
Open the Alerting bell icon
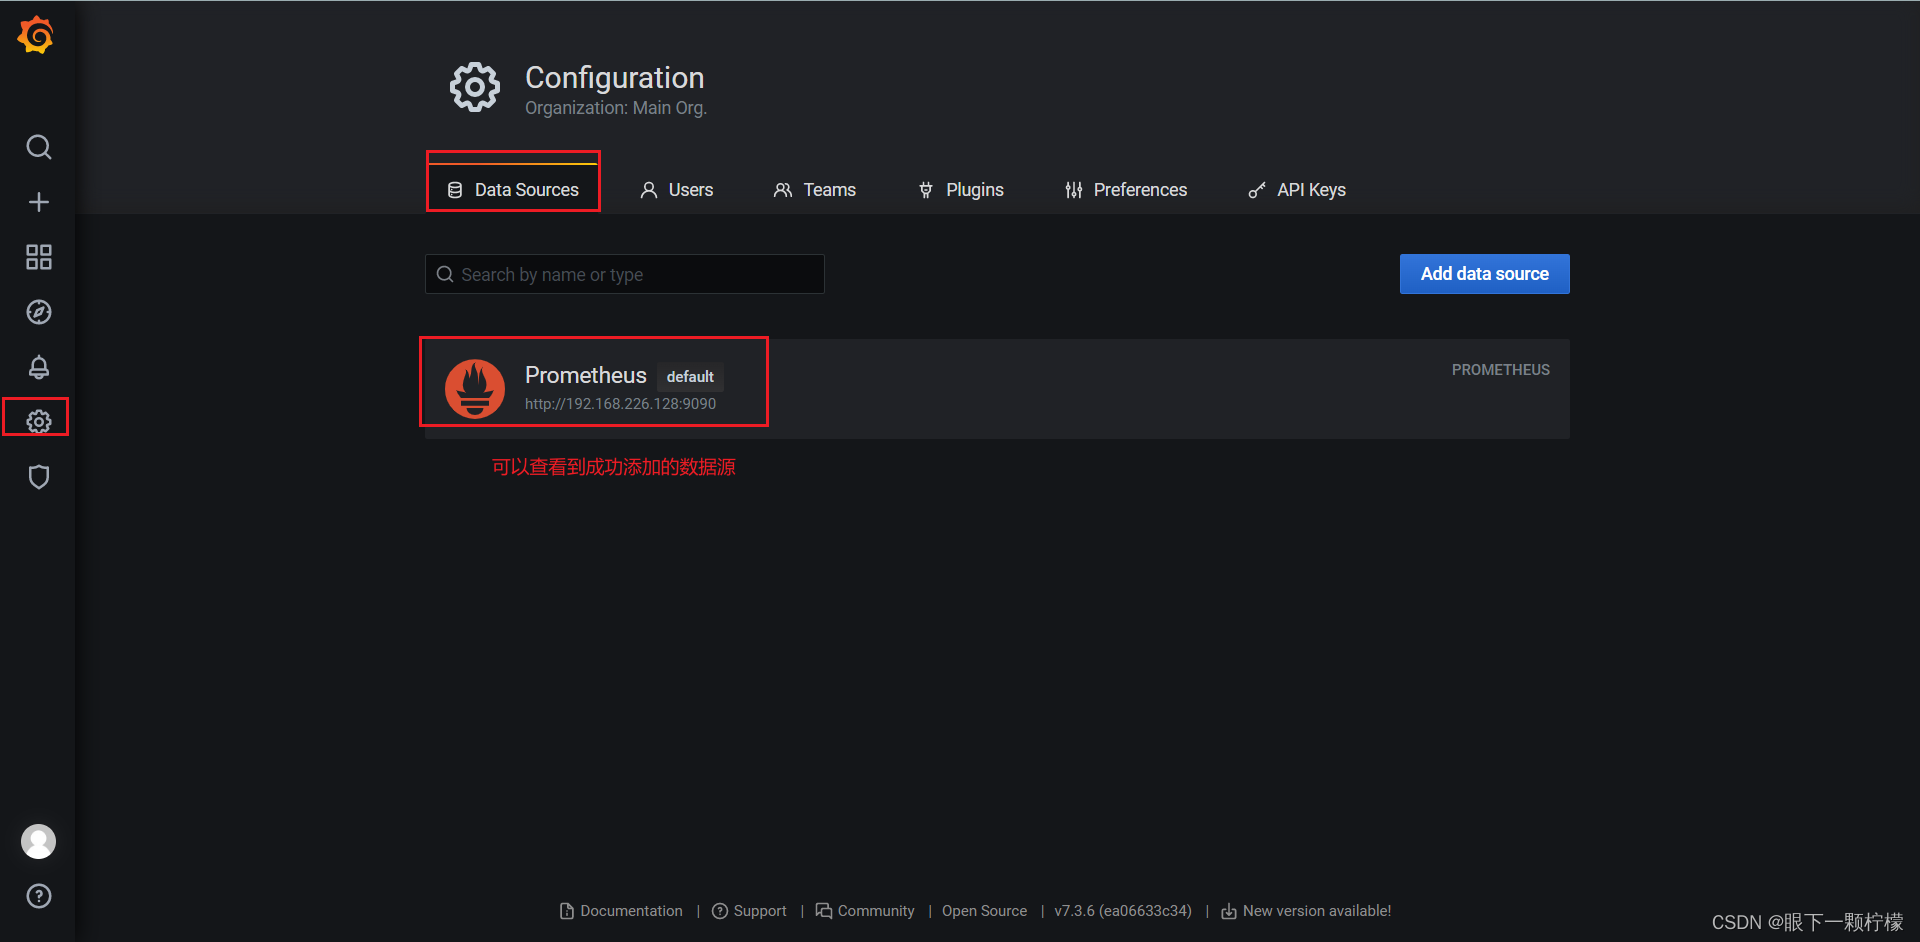pyautogui.click(x=39, y=367)
